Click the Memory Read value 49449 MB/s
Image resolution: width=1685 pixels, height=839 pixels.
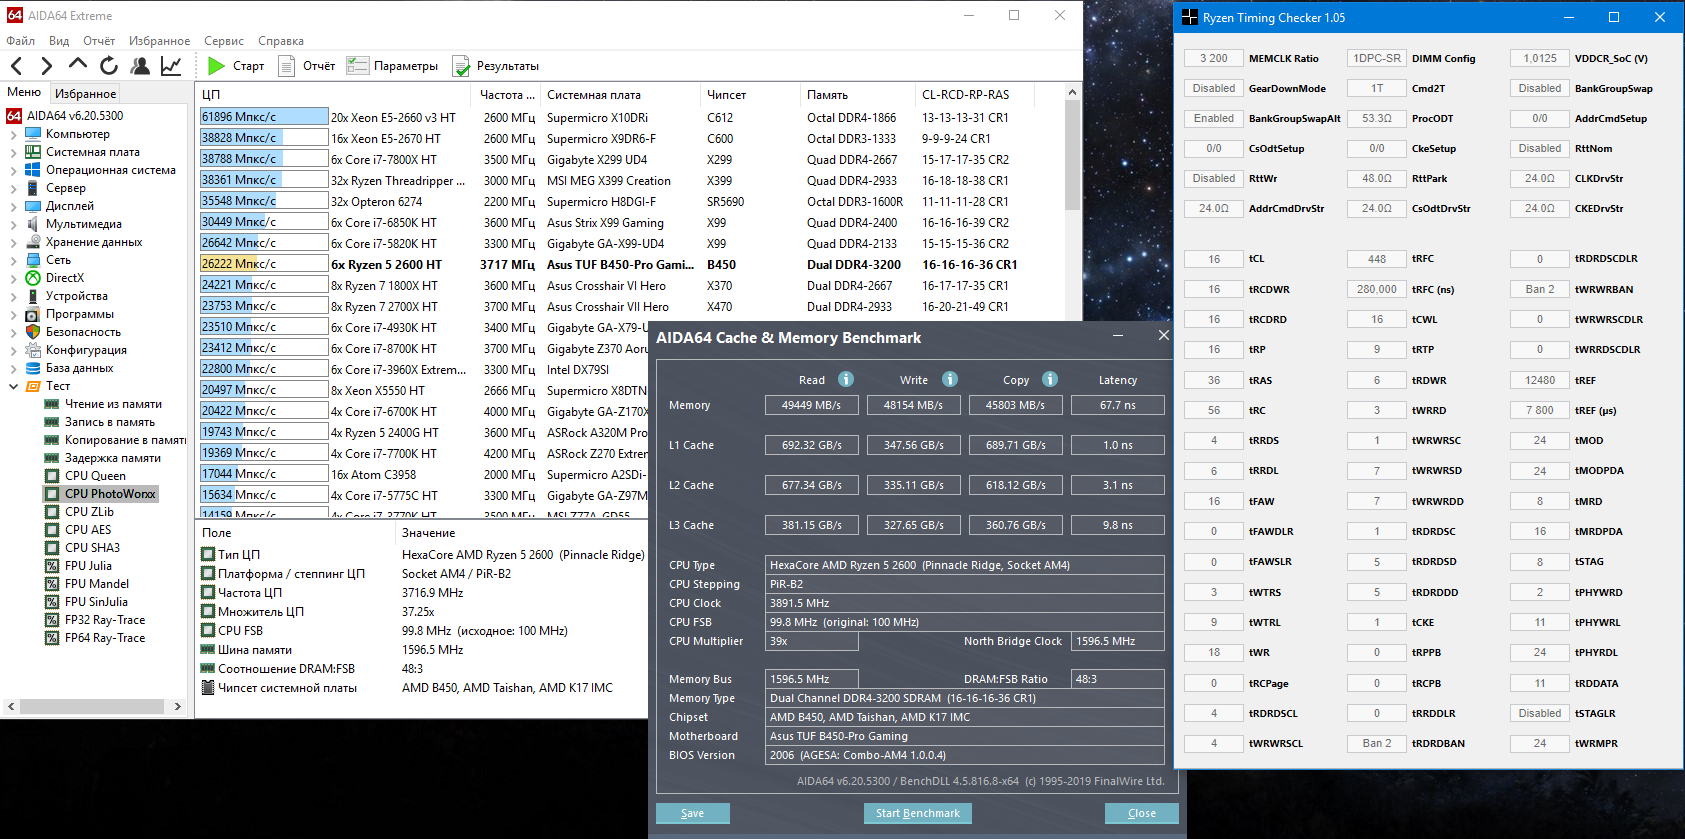(x=811, y=405)
